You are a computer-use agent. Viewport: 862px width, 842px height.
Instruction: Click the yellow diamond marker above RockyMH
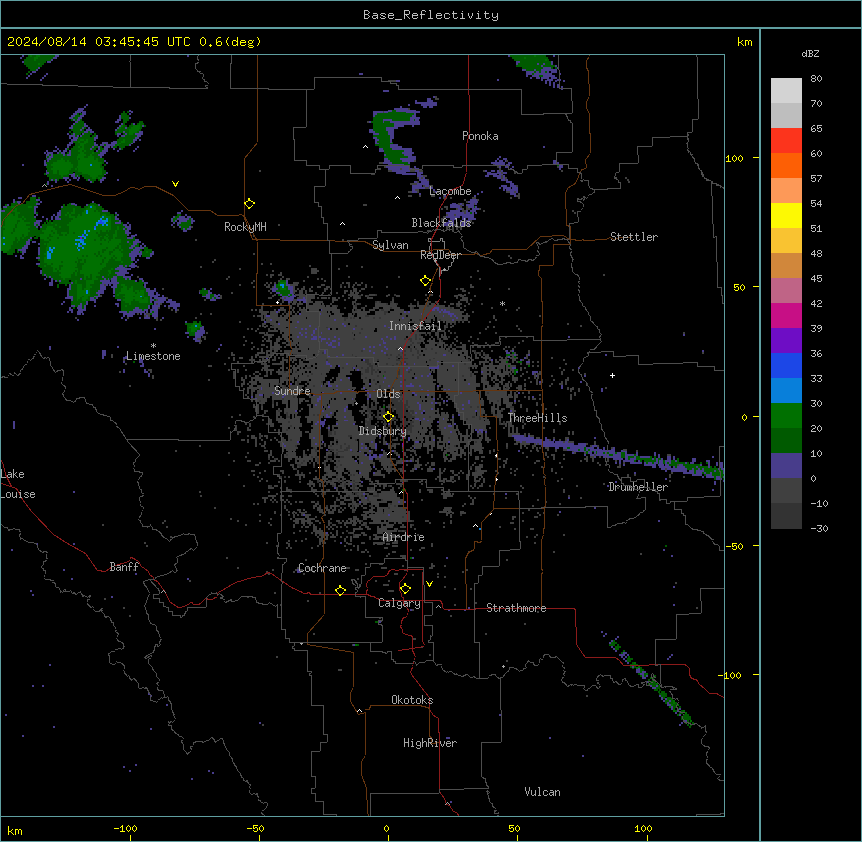click(250, 204)
